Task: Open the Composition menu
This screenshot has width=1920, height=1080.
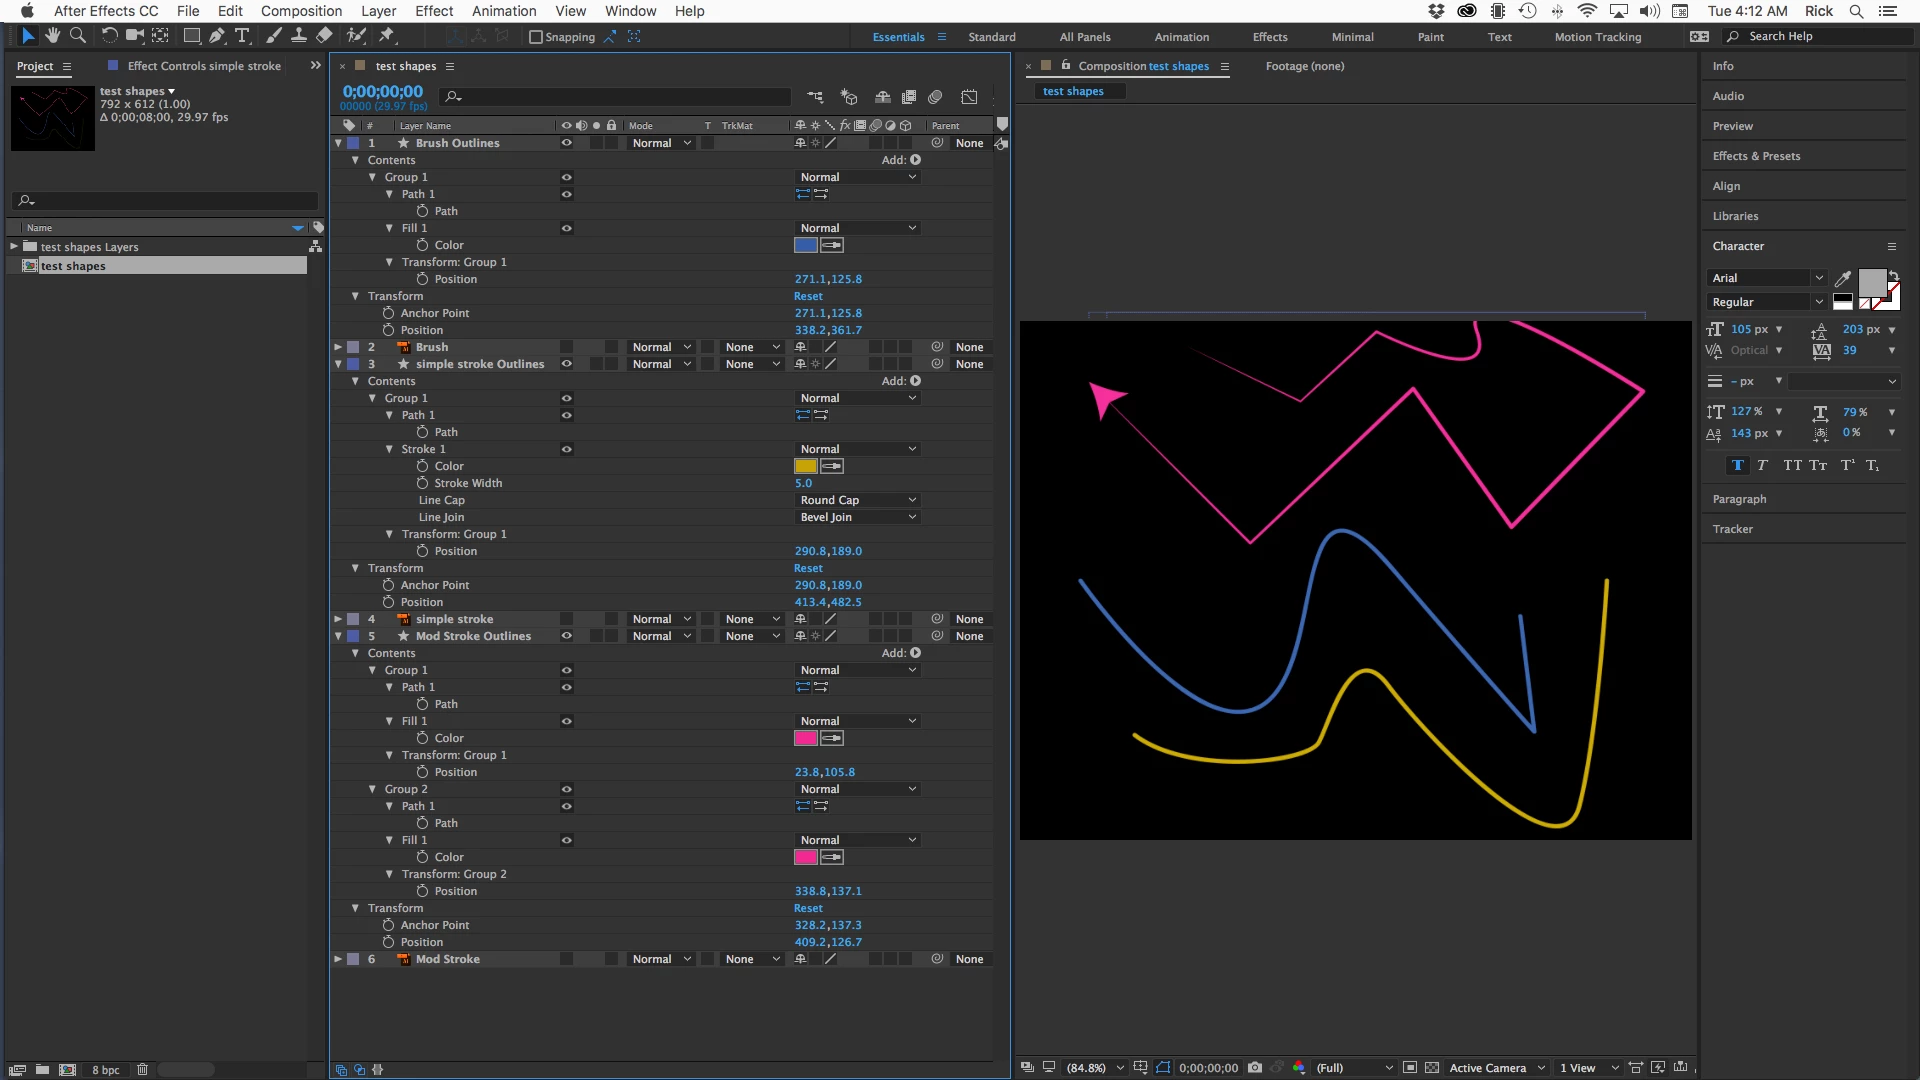Action: 301,11
